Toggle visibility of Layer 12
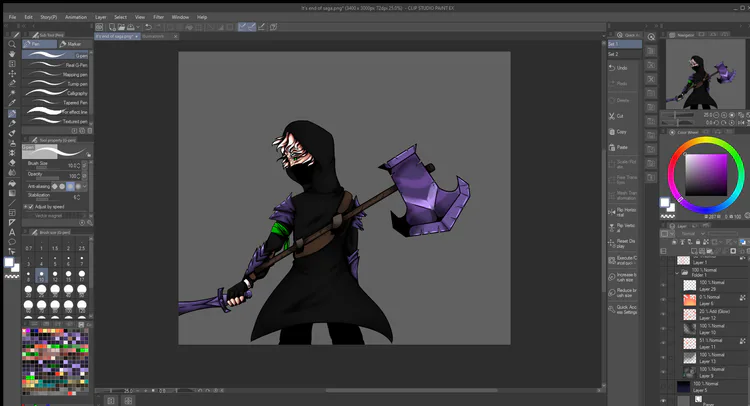This screenshot has height=406, width=750. (x=663, y=314)
